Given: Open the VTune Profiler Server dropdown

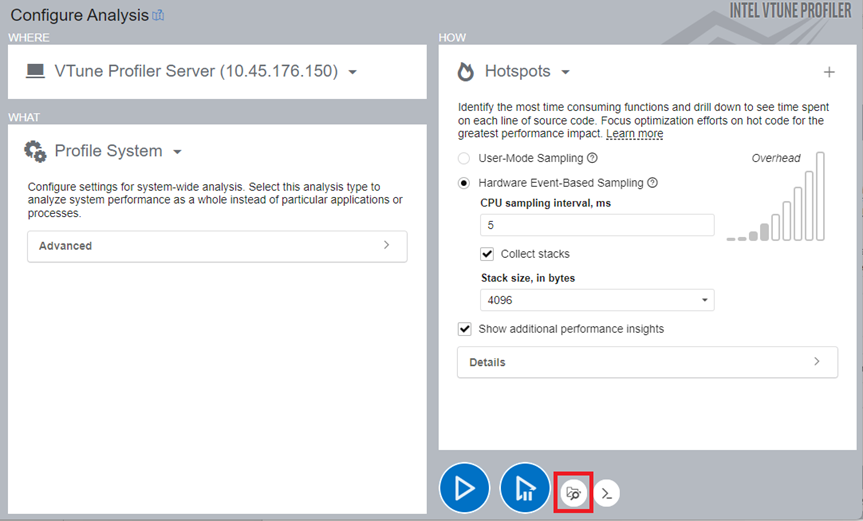Looking at the screenshot, I should point(352,72).
